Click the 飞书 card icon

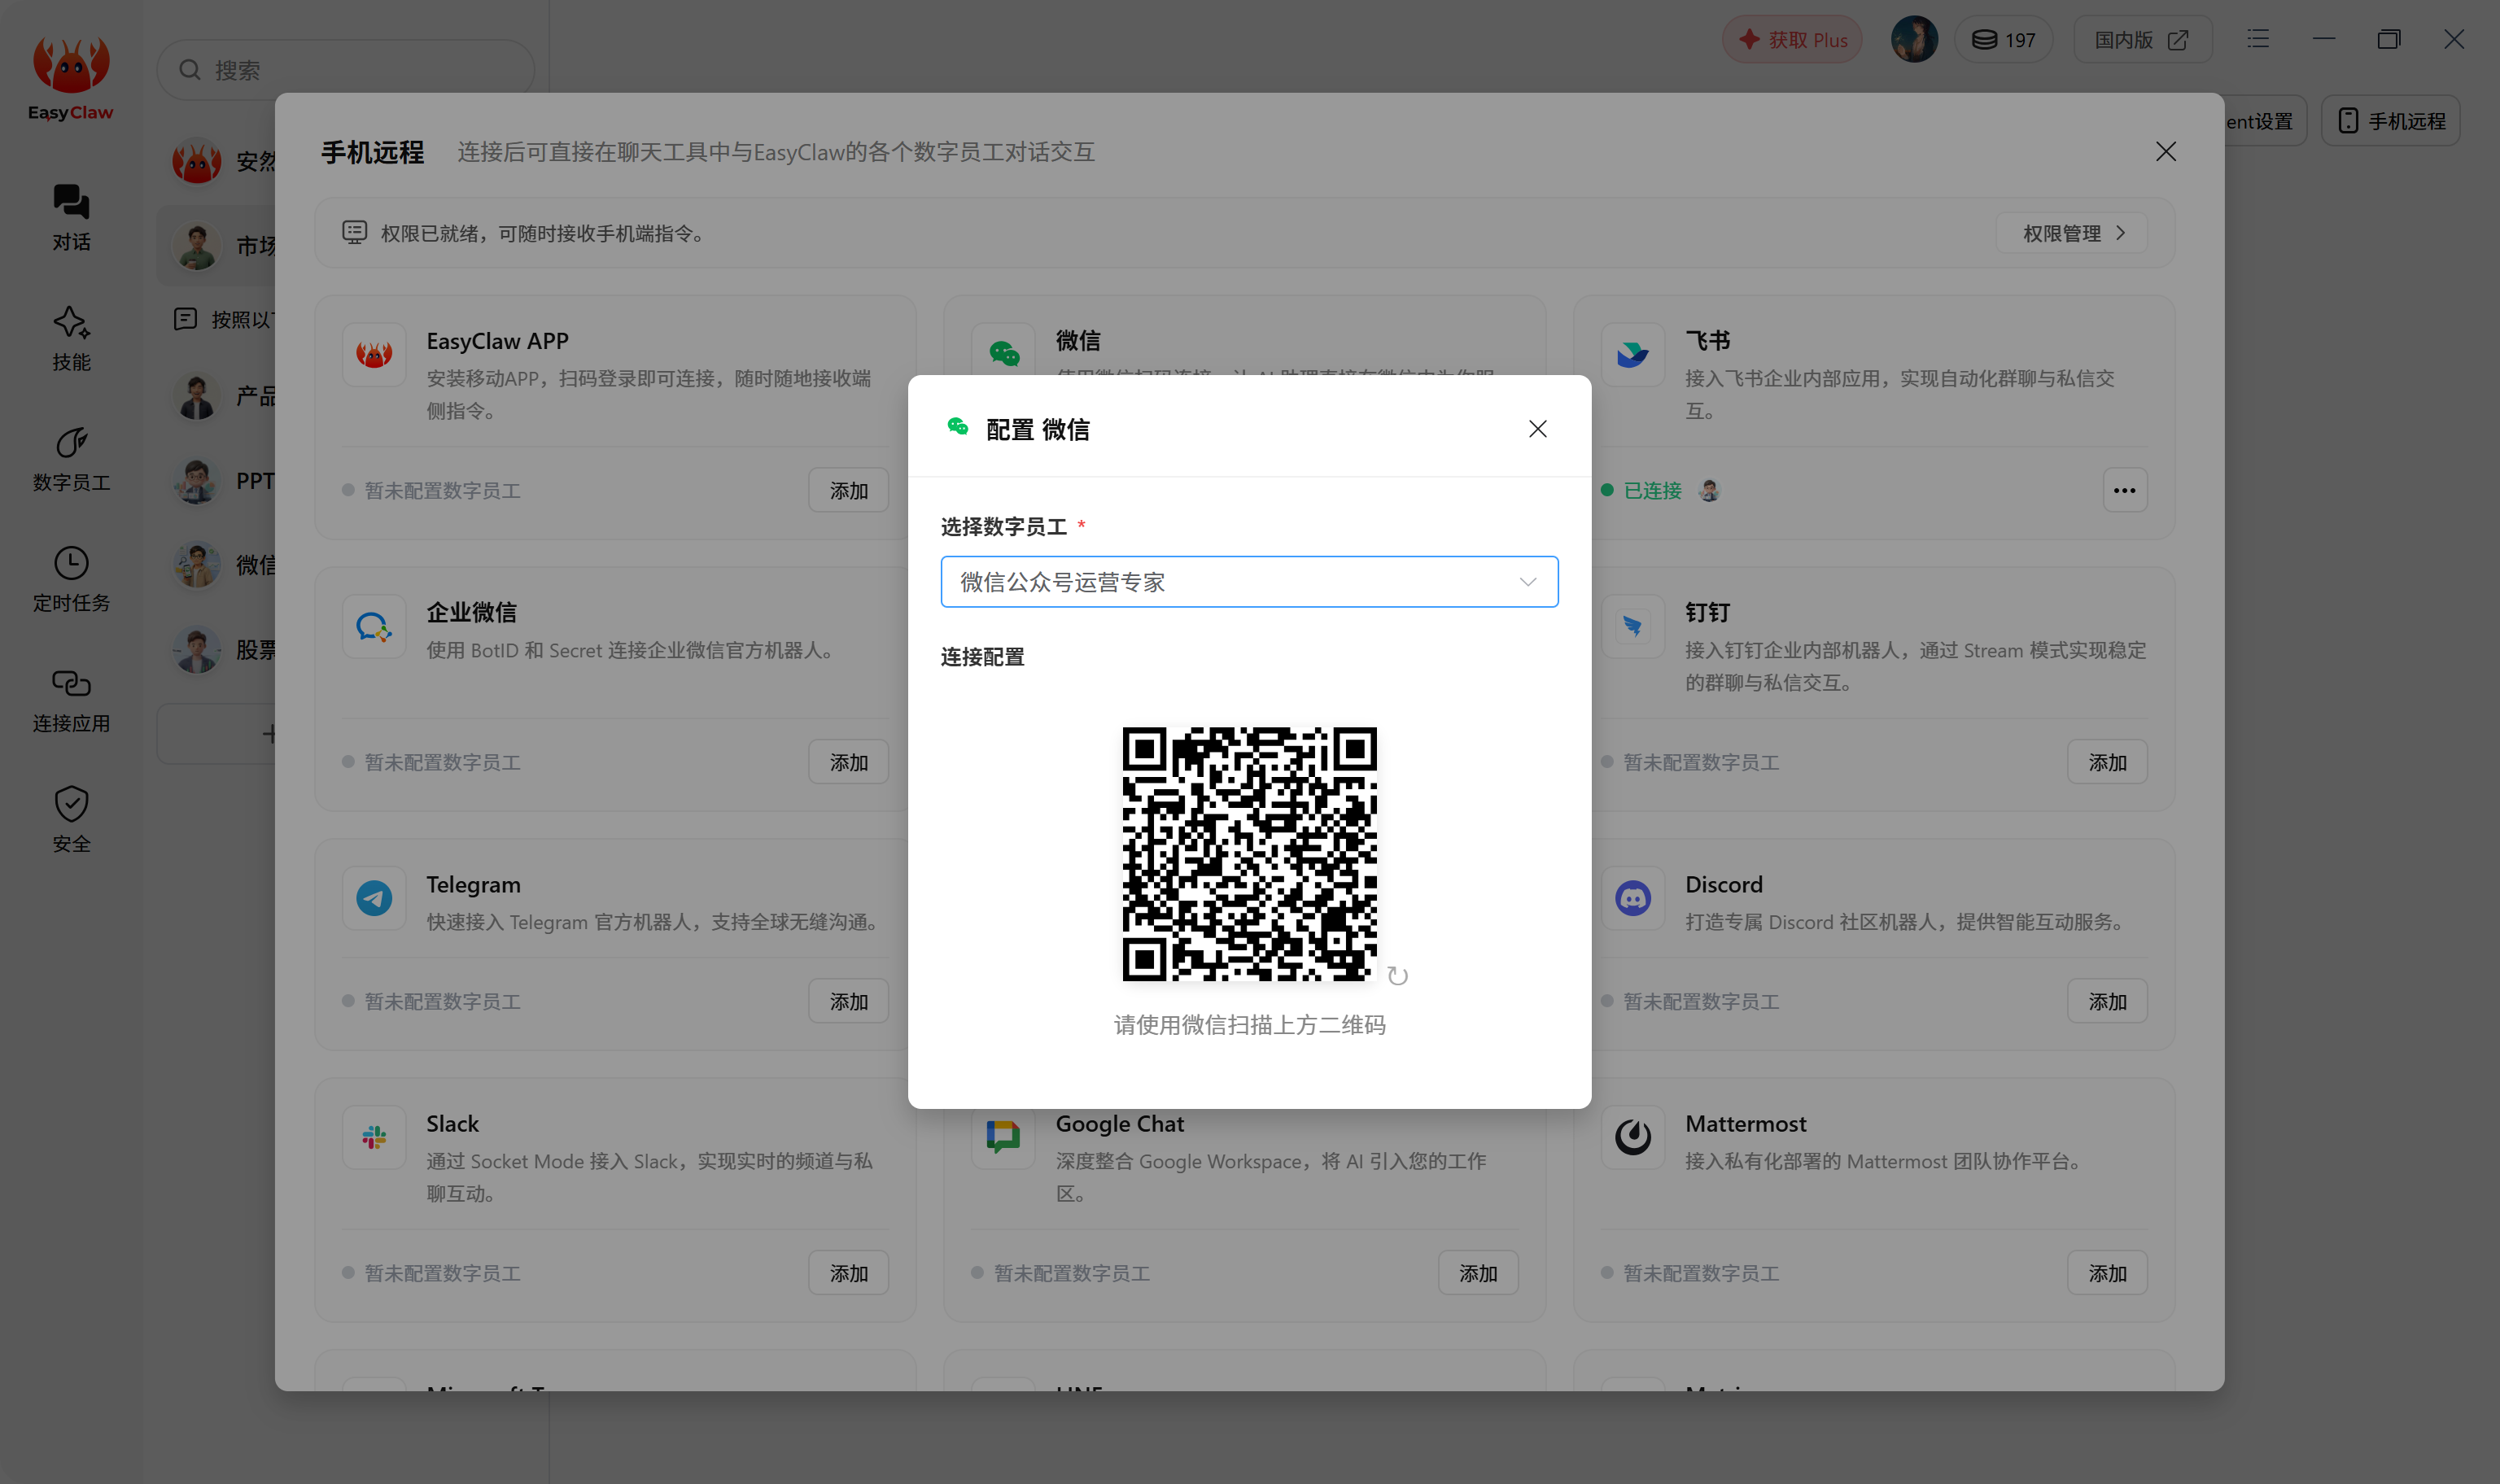point(1633,354)
